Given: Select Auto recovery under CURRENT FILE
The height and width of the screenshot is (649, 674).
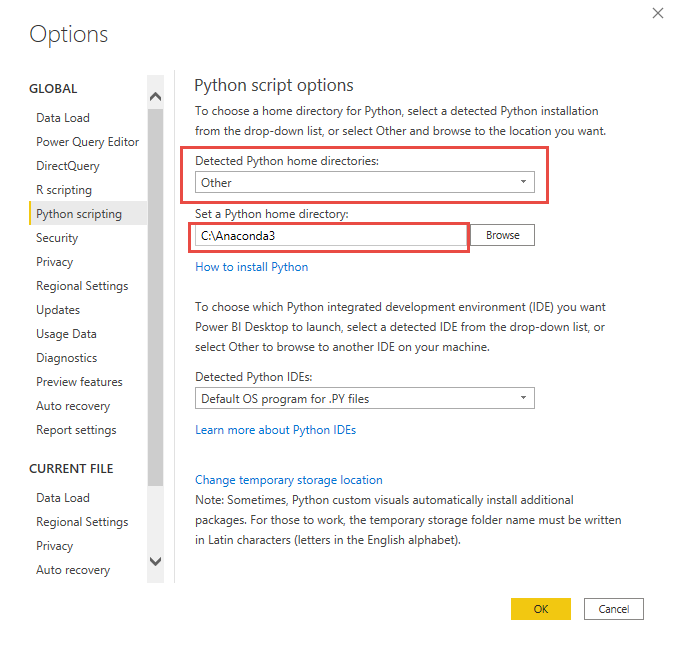Looking at the screenshot, I should coord(73,570).
